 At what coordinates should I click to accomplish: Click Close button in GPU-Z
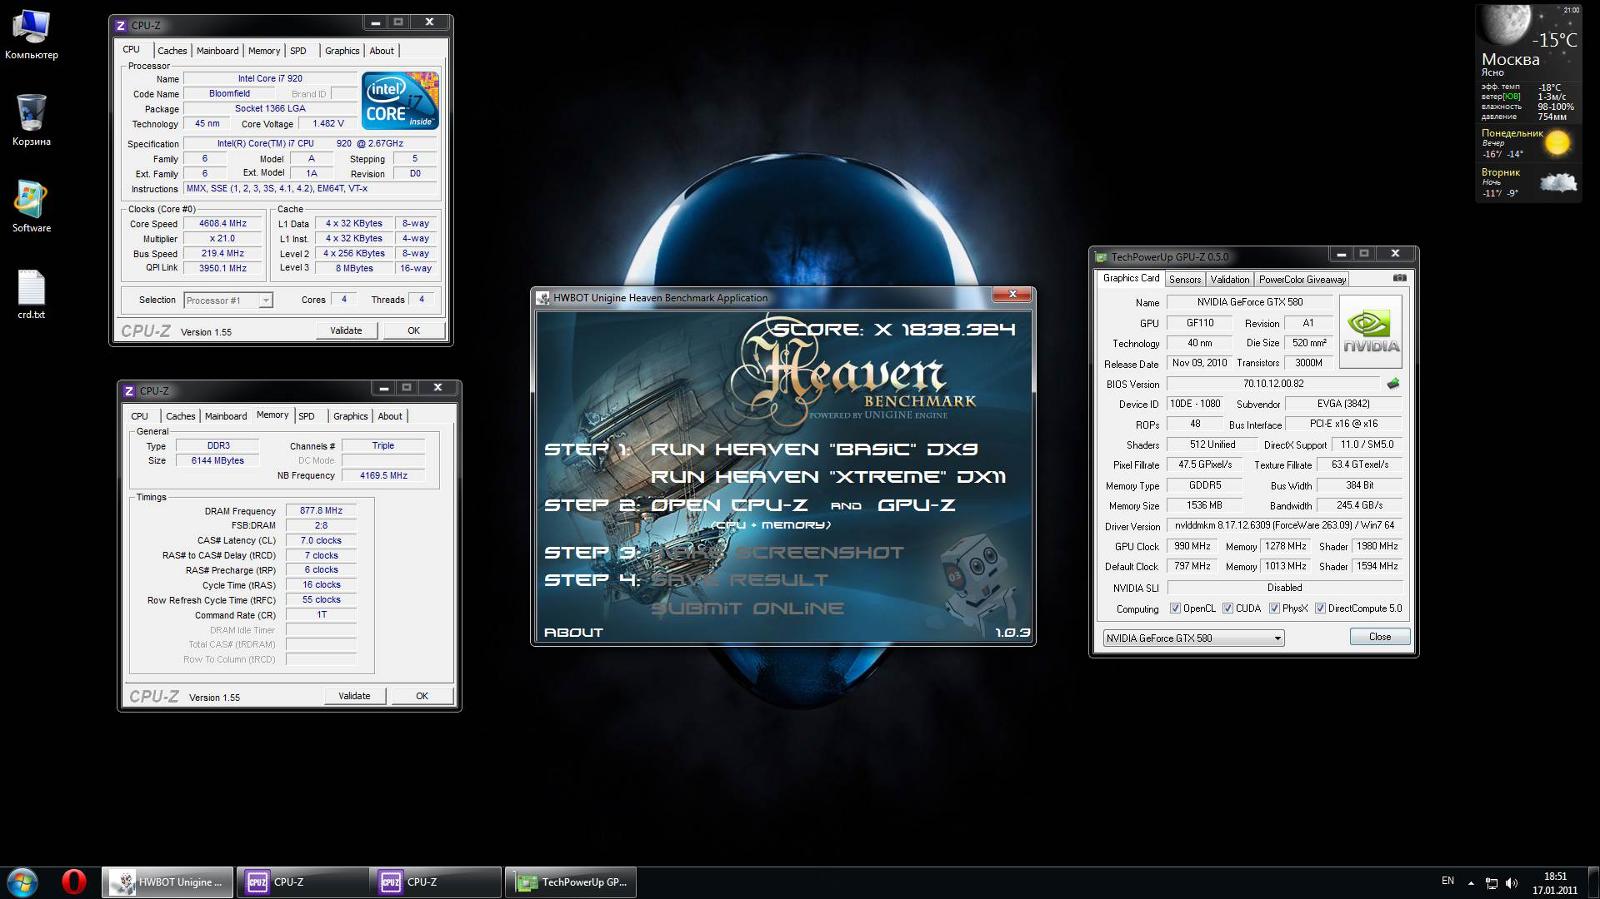(1380, 637)
